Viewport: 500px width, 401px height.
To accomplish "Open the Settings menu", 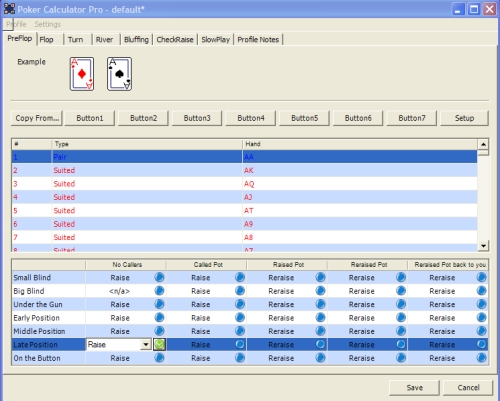I will click(x=47, y=24).
